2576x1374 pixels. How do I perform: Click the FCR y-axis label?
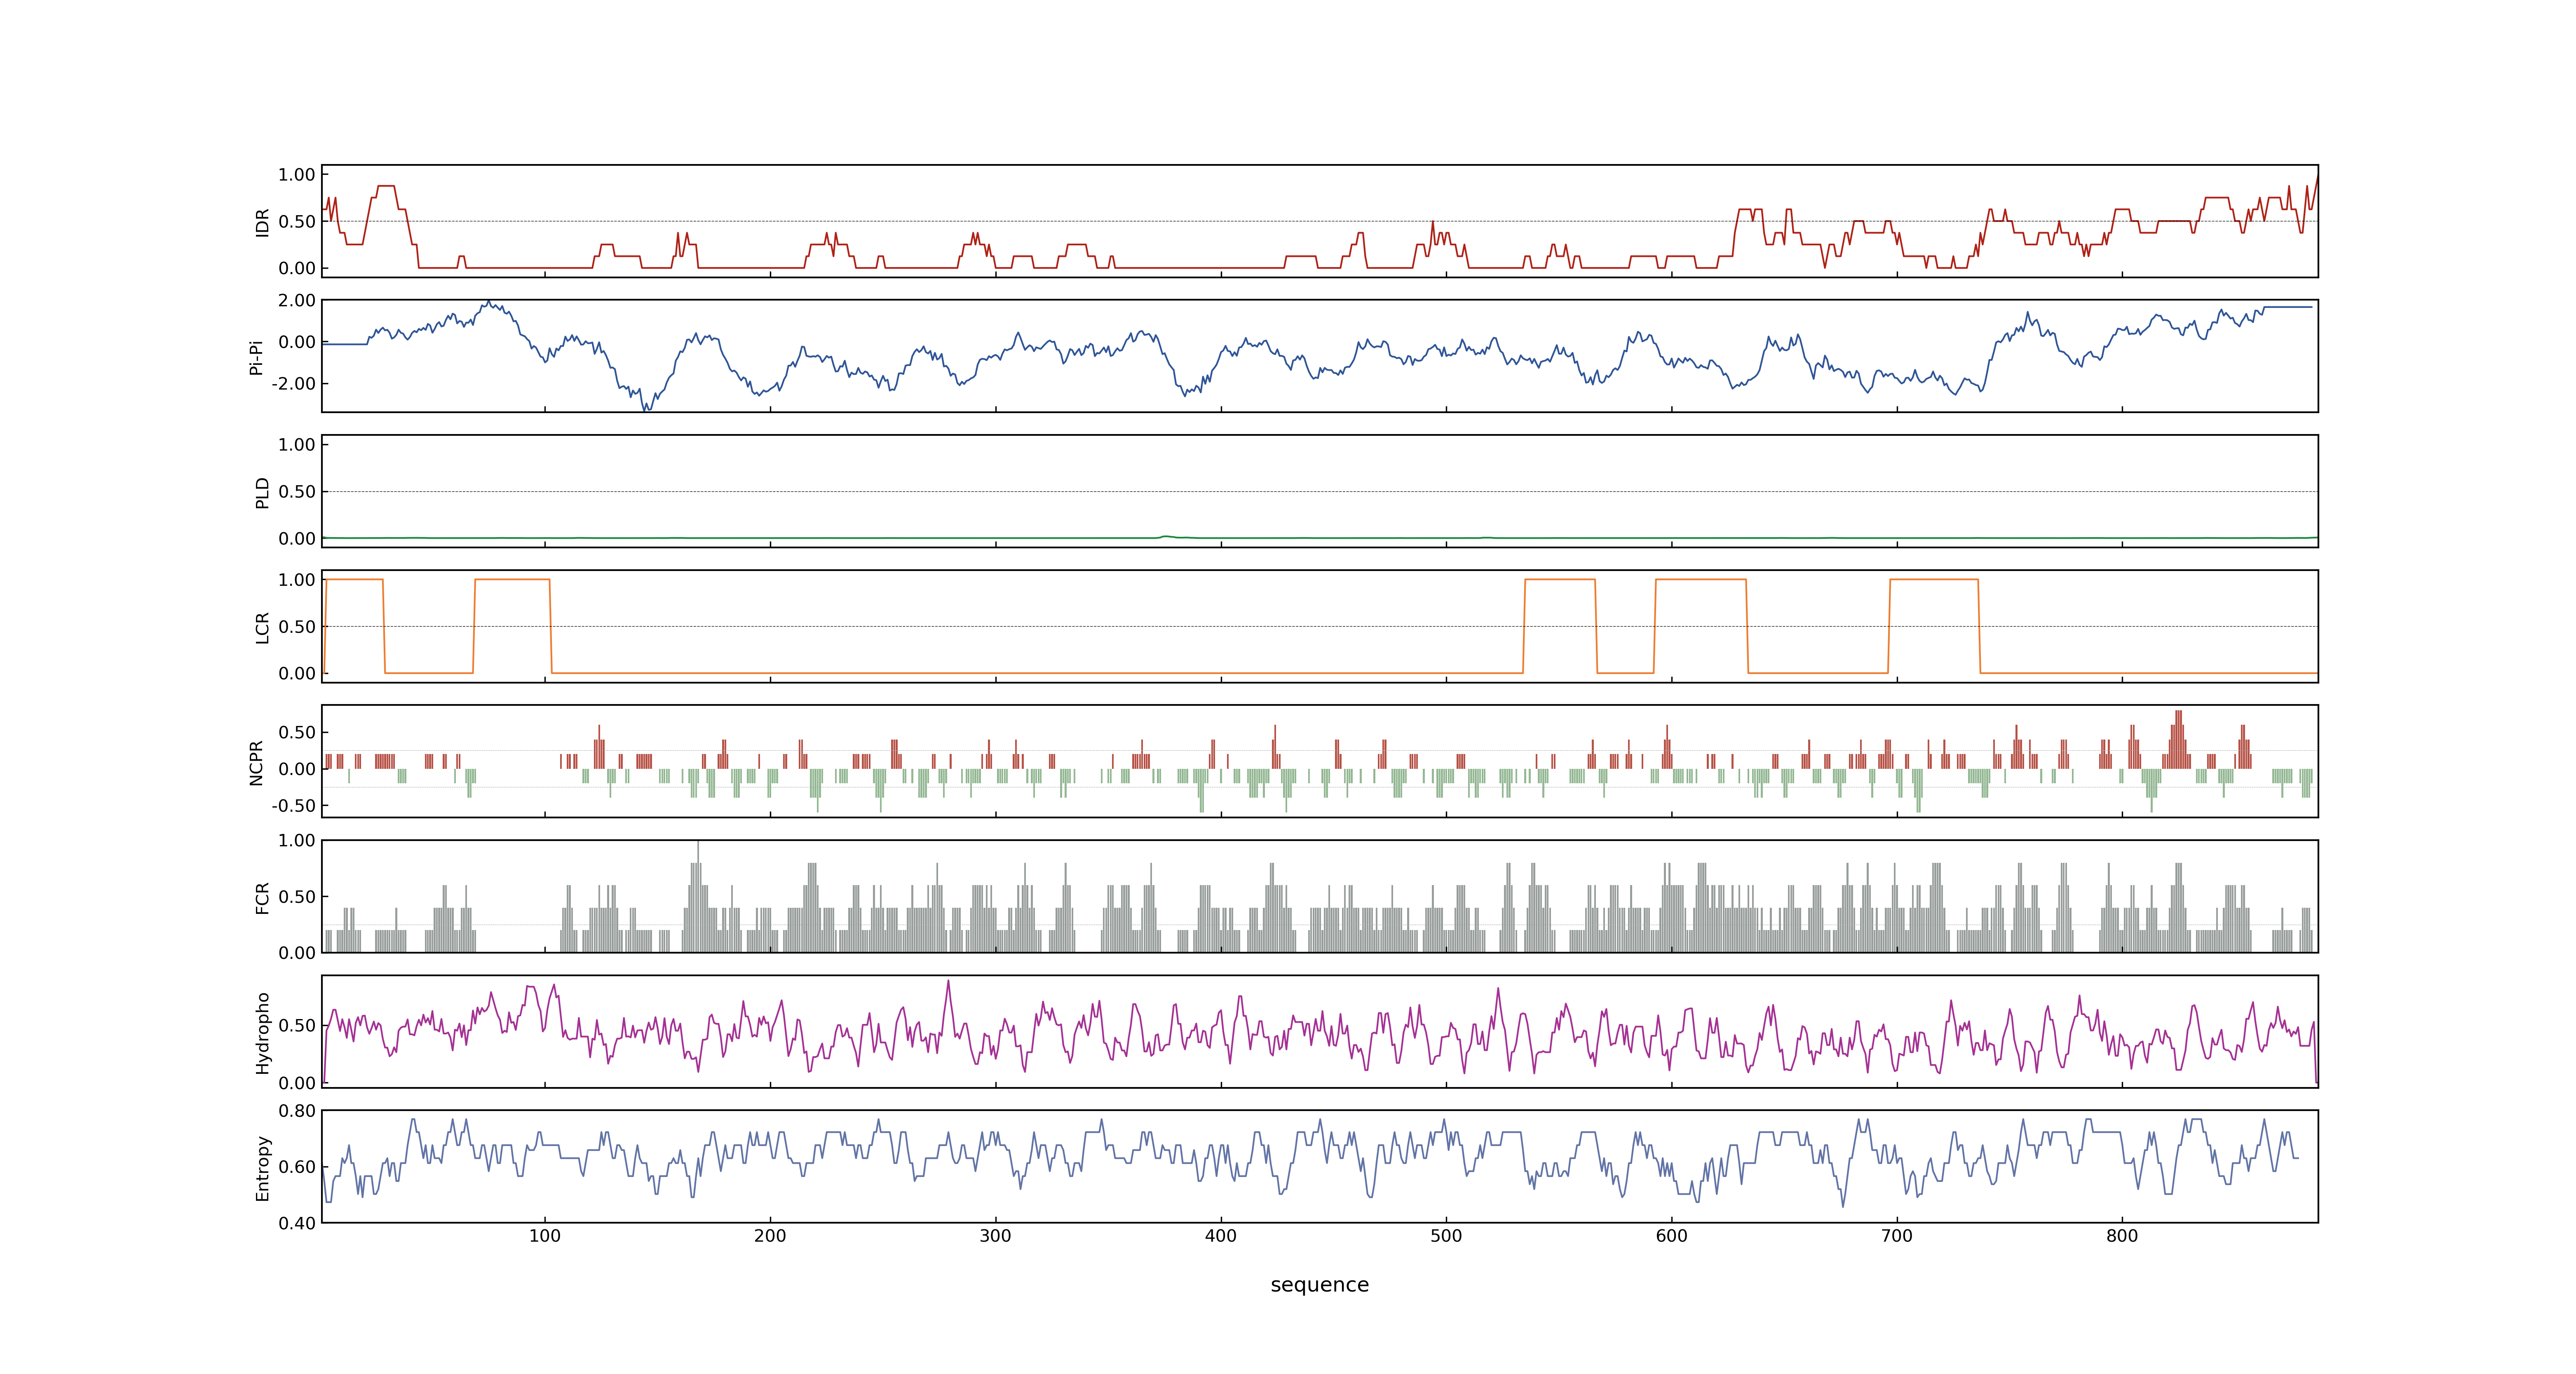[x=262, y=897]
